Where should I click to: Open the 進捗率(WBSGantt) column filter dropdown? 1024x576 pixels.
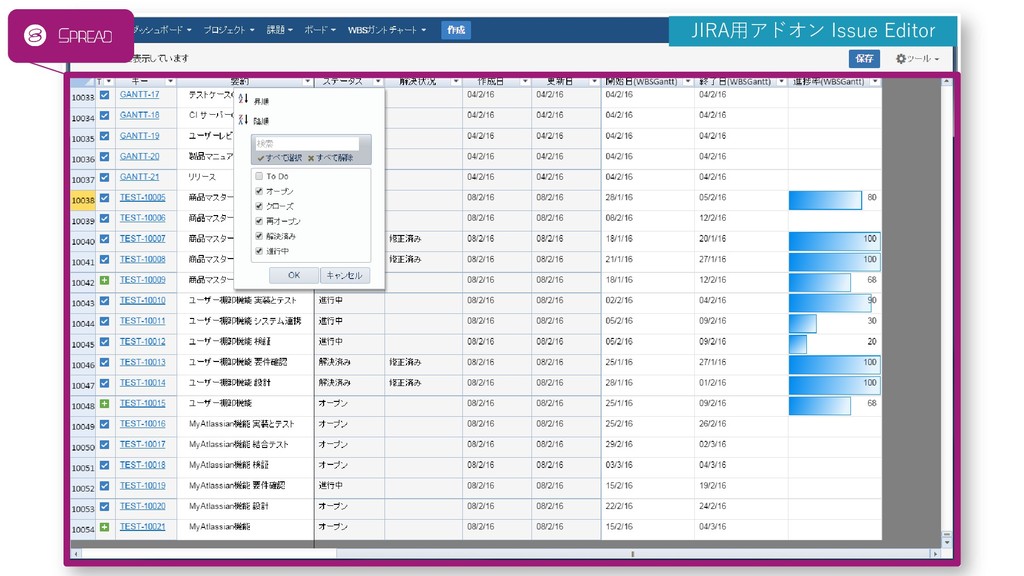875,82
